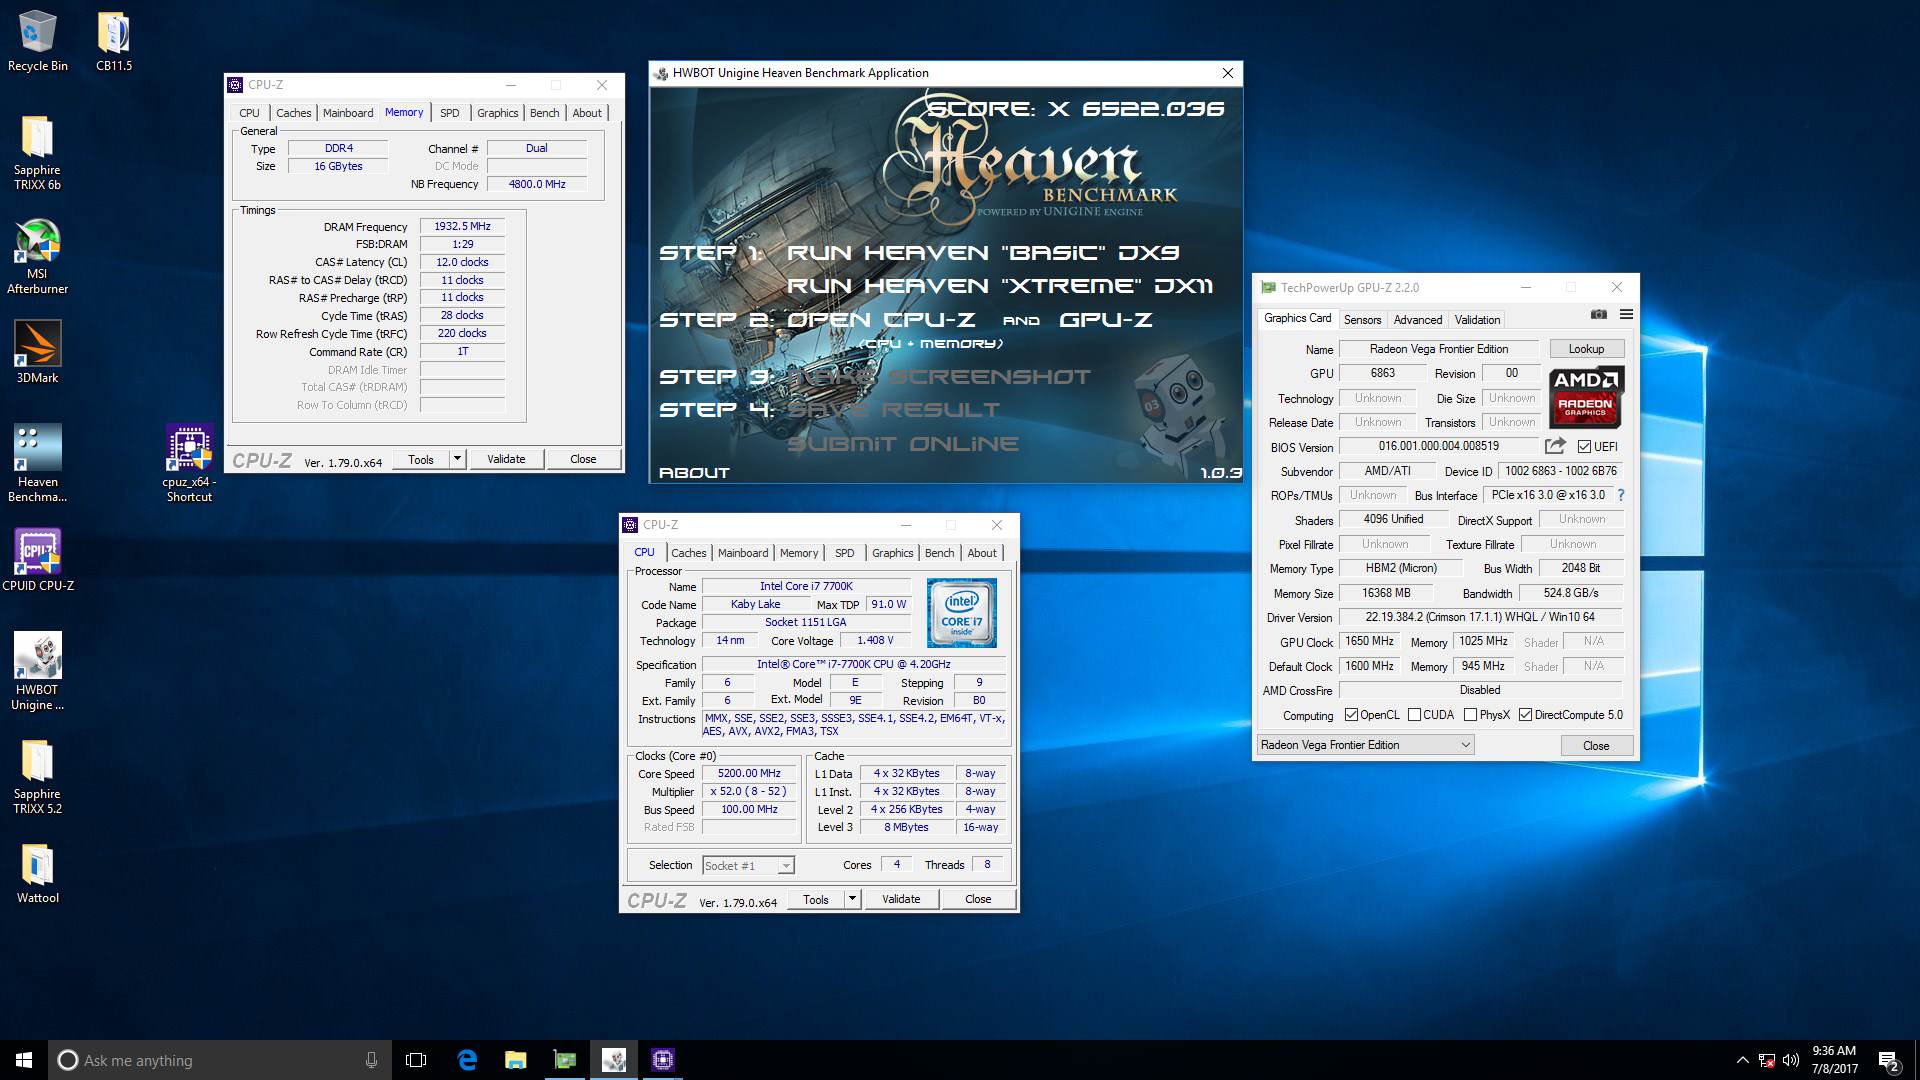This screenshot has height=1080, width=1920.
Task: Switch to the Advanced tab in GPU-Z
Action: tap(1418, 320)
